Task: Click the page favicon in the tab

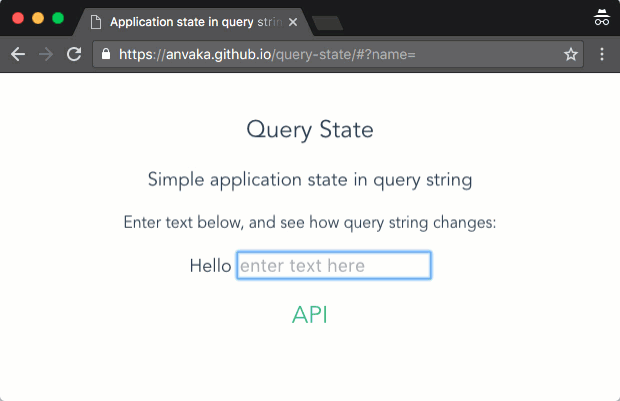Action: pos(96,21)
